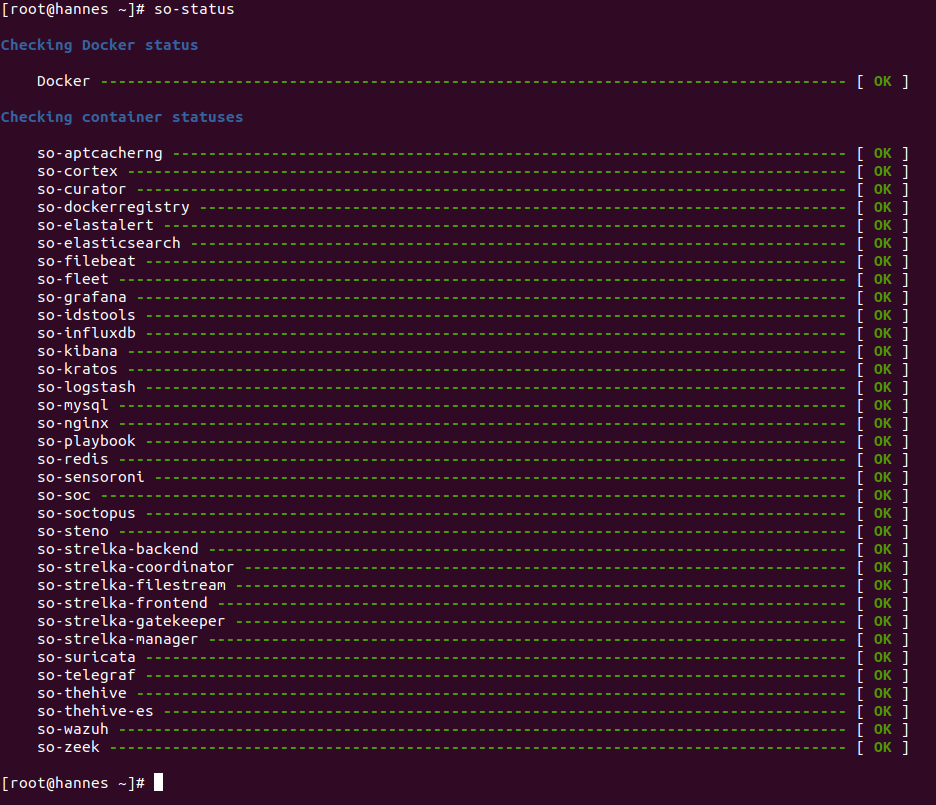Click the Checking Docker status heading
Image resolution: width=936 pixels, height=805 pixels.
[99, 45]
